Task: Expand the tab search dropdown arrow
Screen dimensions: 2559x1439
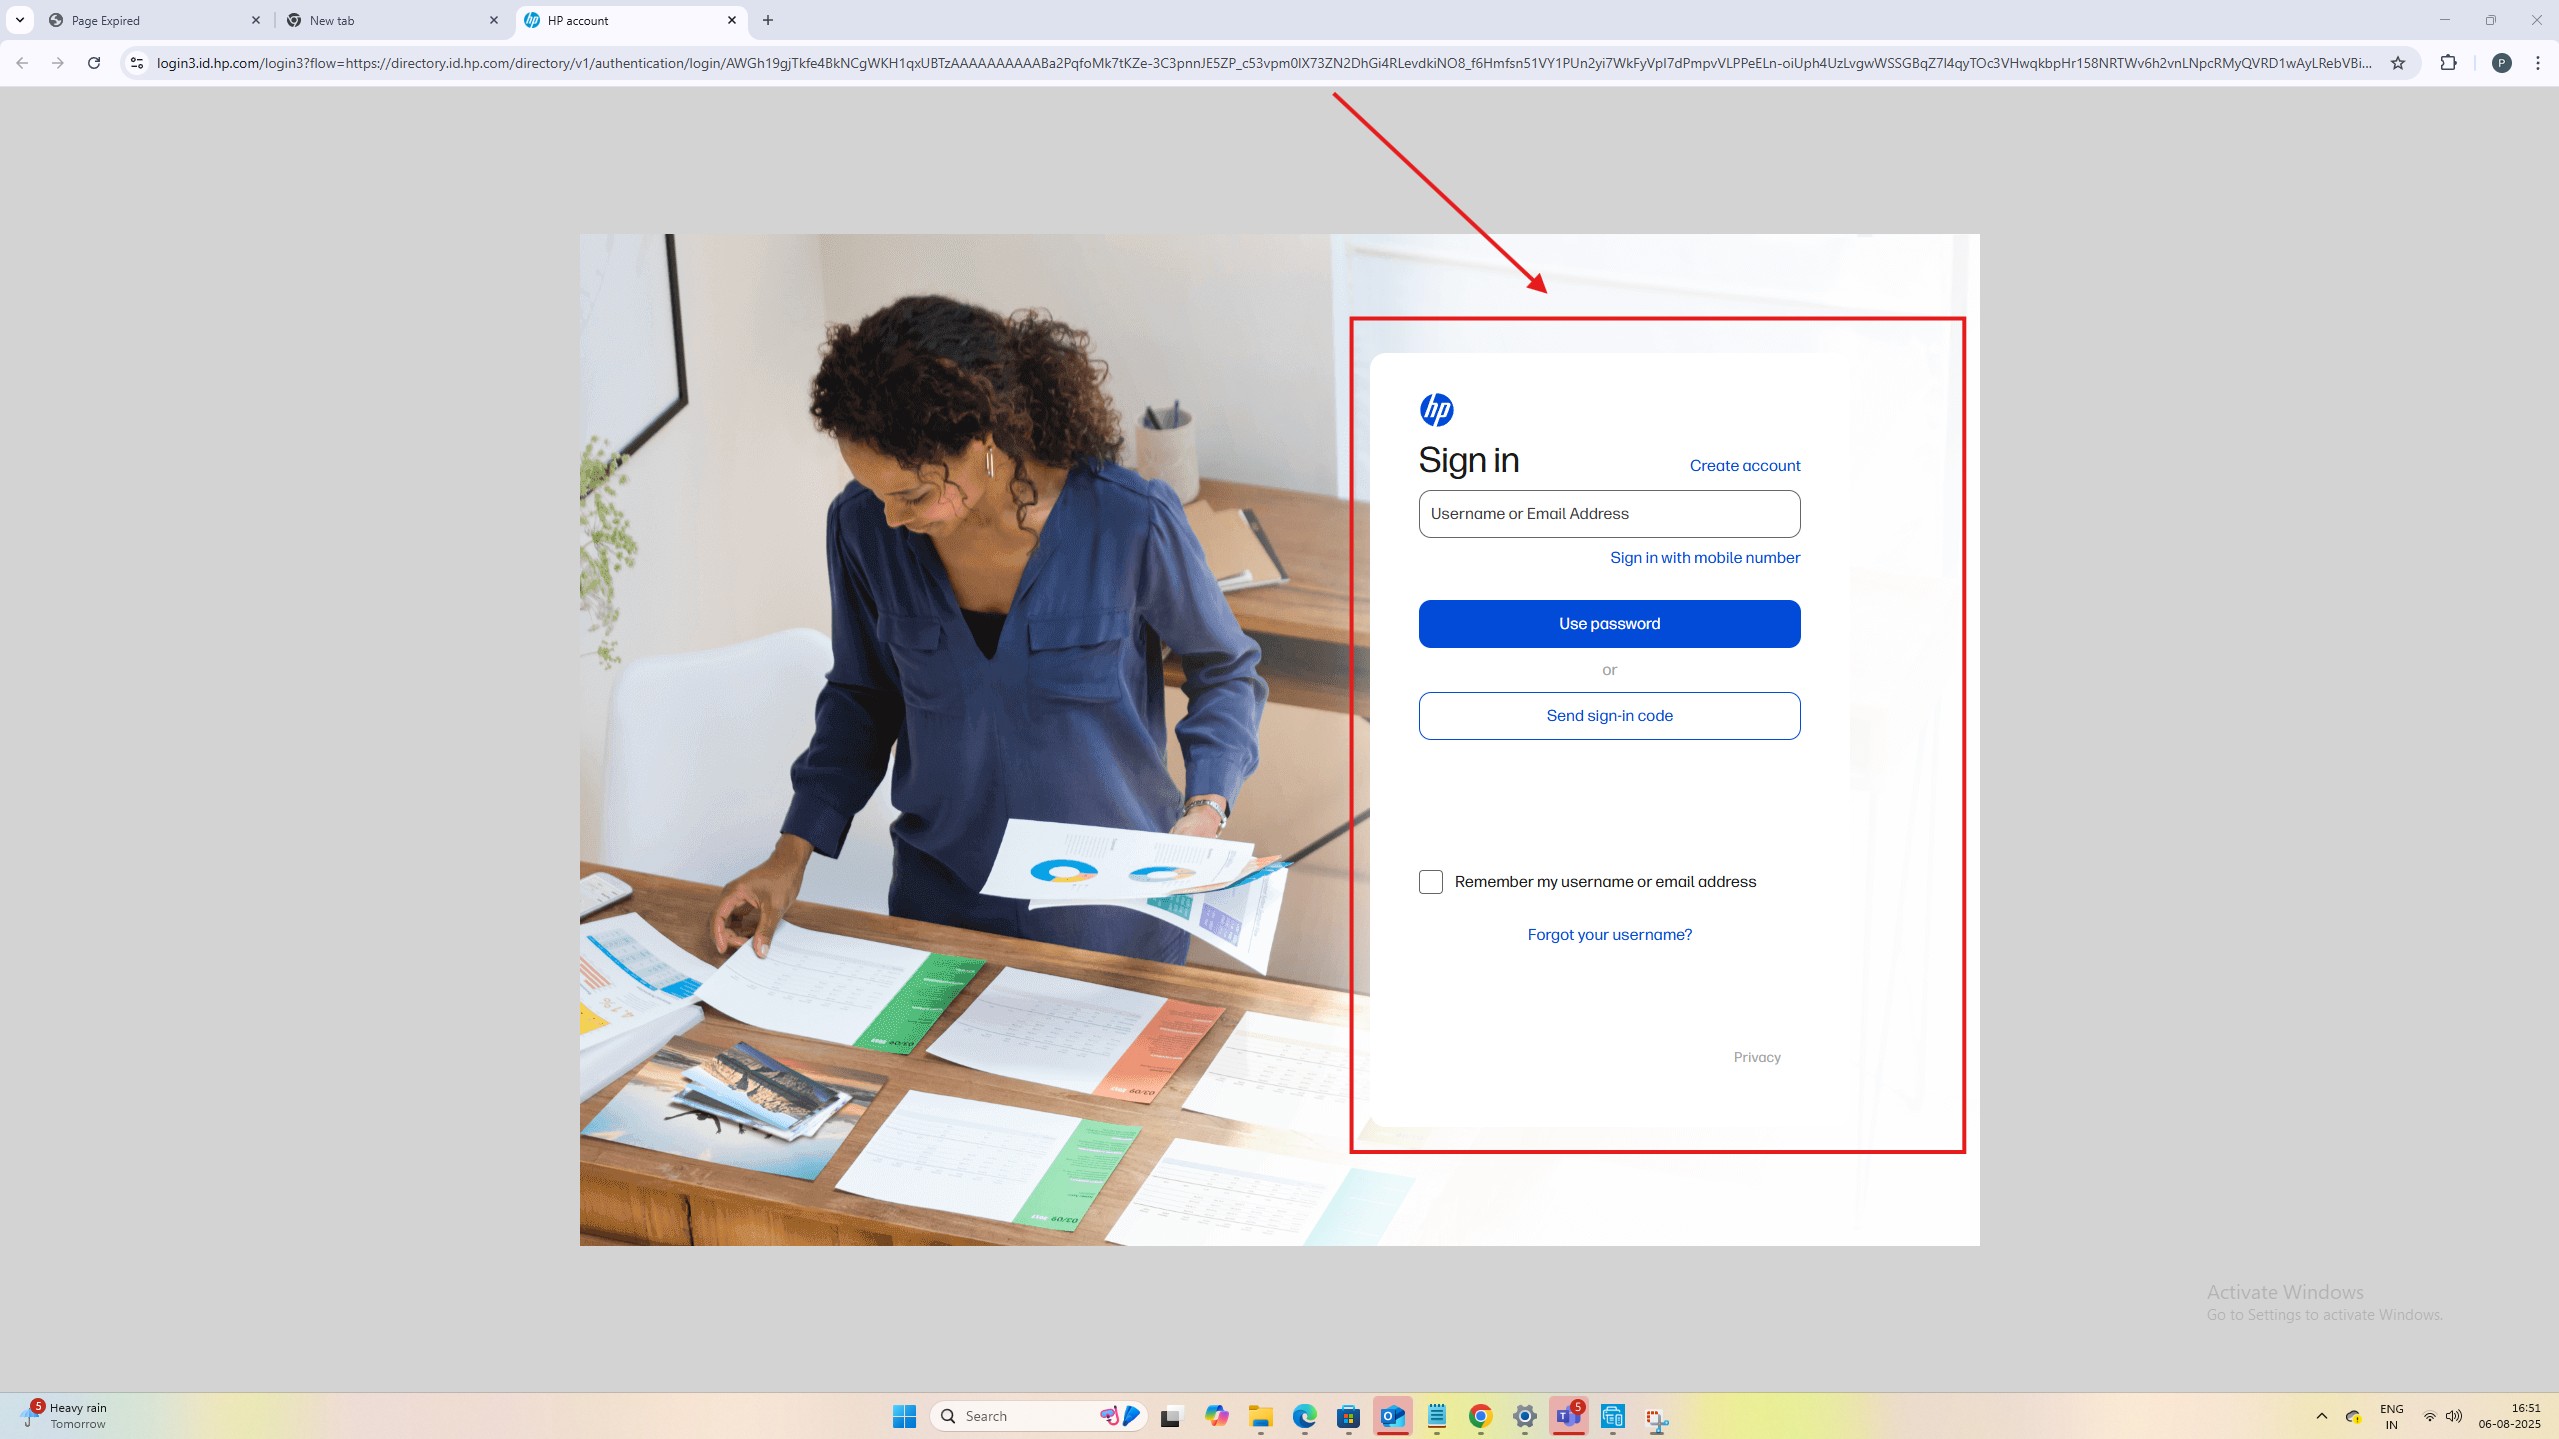Action: click(x=19, y=20)
